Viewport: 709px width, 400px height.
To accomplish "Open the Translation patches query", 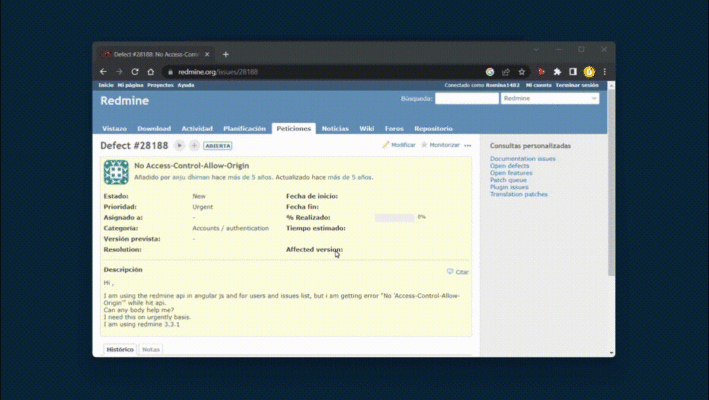I will click(519, 194).
